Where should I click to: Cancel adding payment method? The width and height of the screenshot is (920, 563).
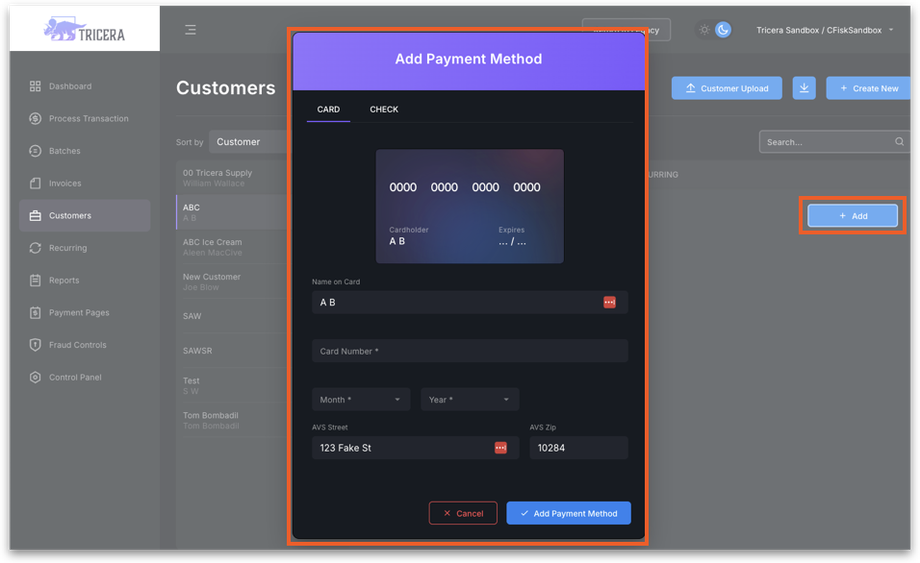point(463,513)
